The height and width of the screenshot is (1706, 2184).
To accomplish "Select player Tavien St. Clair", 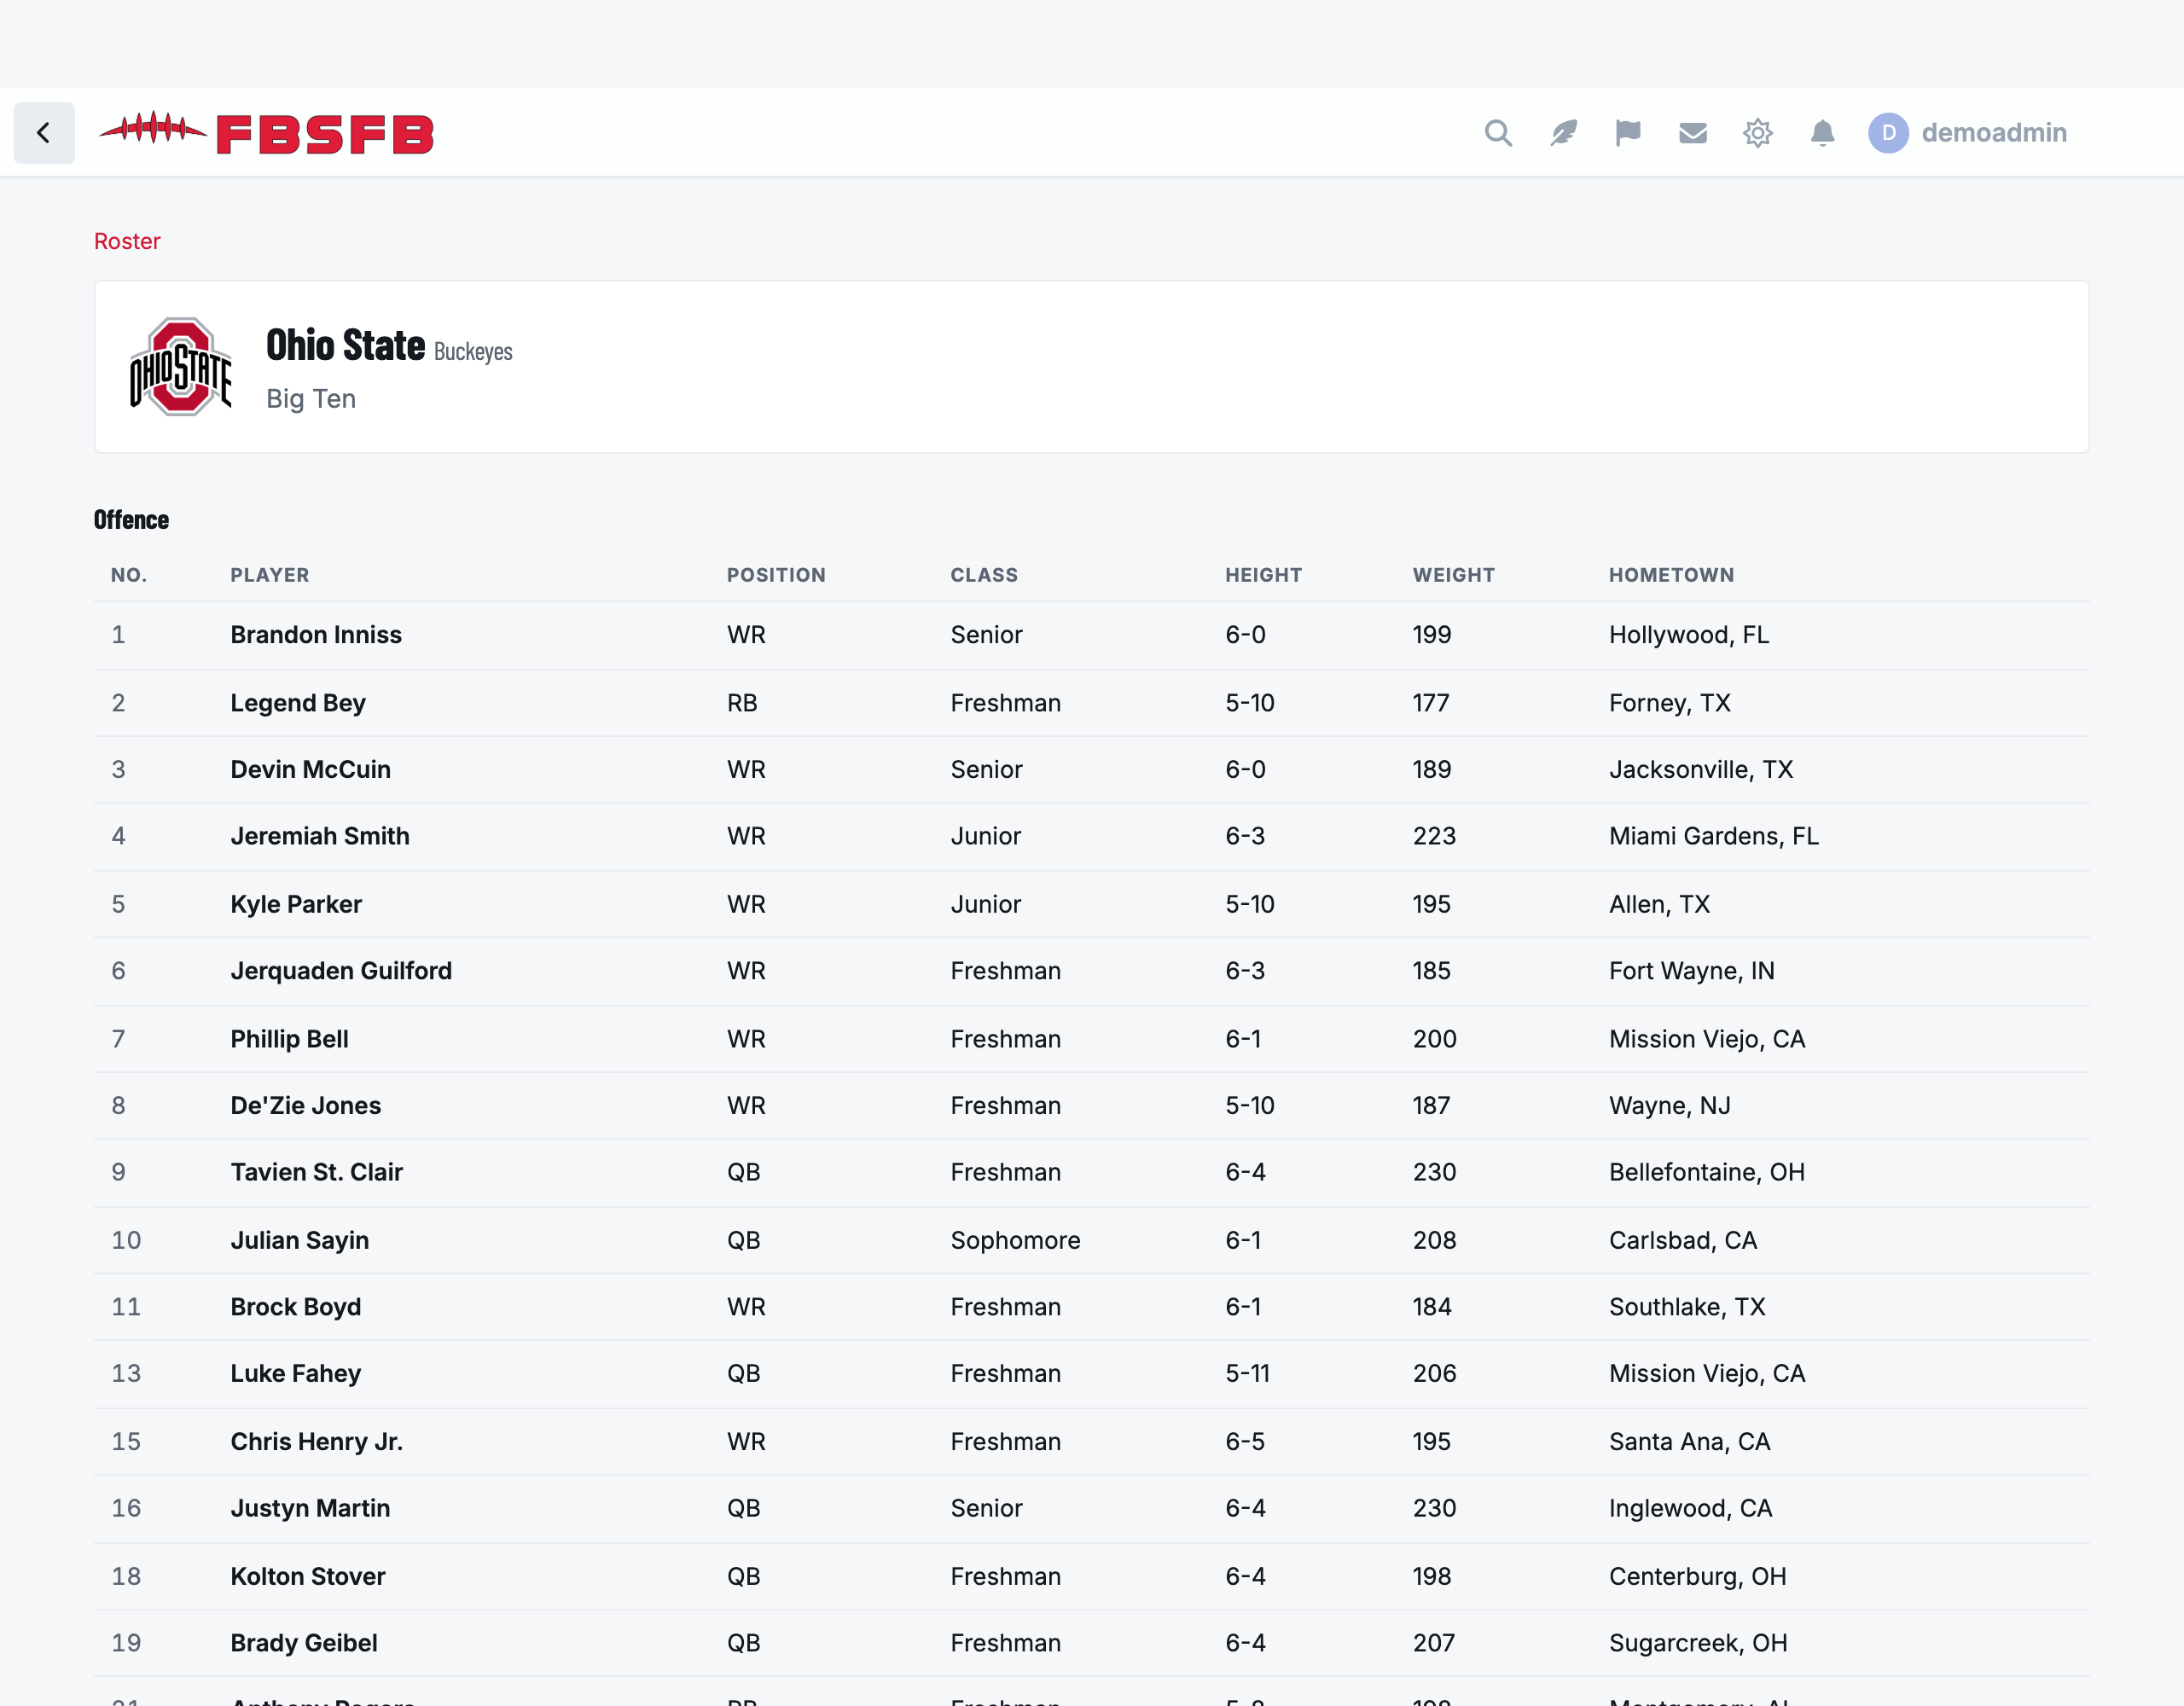I will pyautogui.click(x=316, y=1172).
